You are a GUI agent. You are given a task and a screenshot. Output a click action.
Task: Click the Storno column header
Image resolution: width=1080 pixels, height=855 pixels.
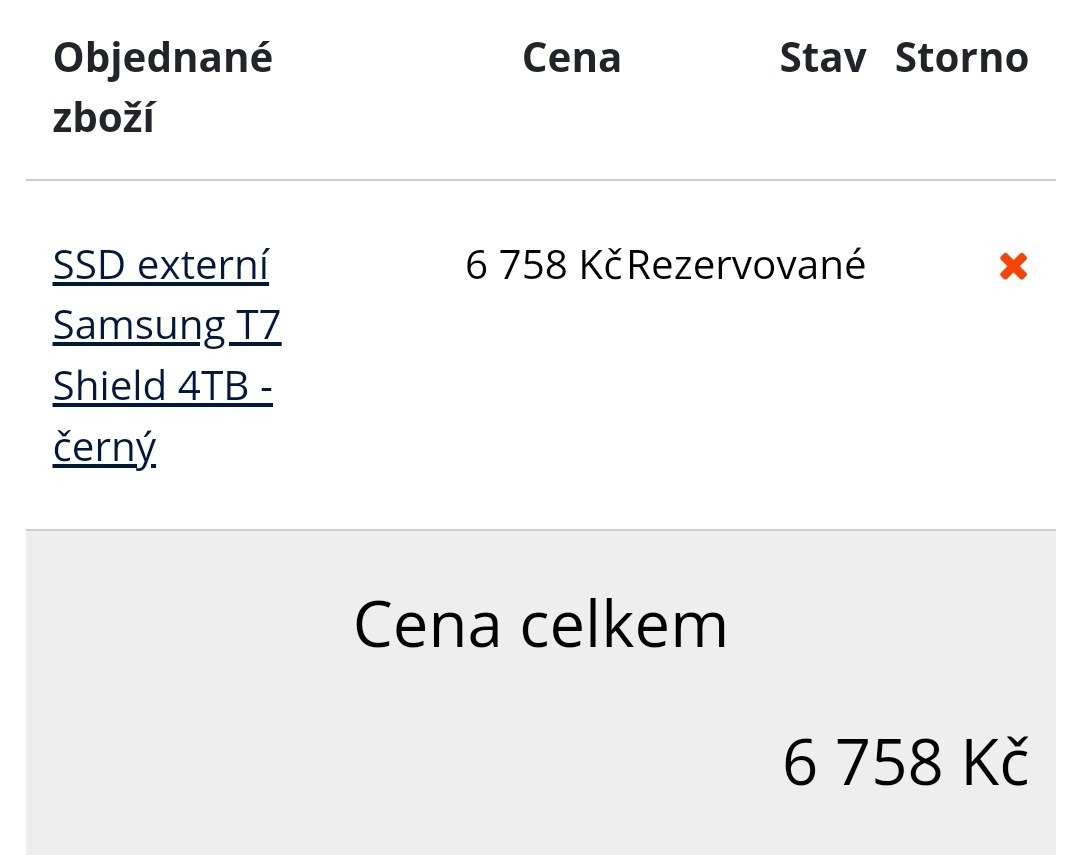961,58
